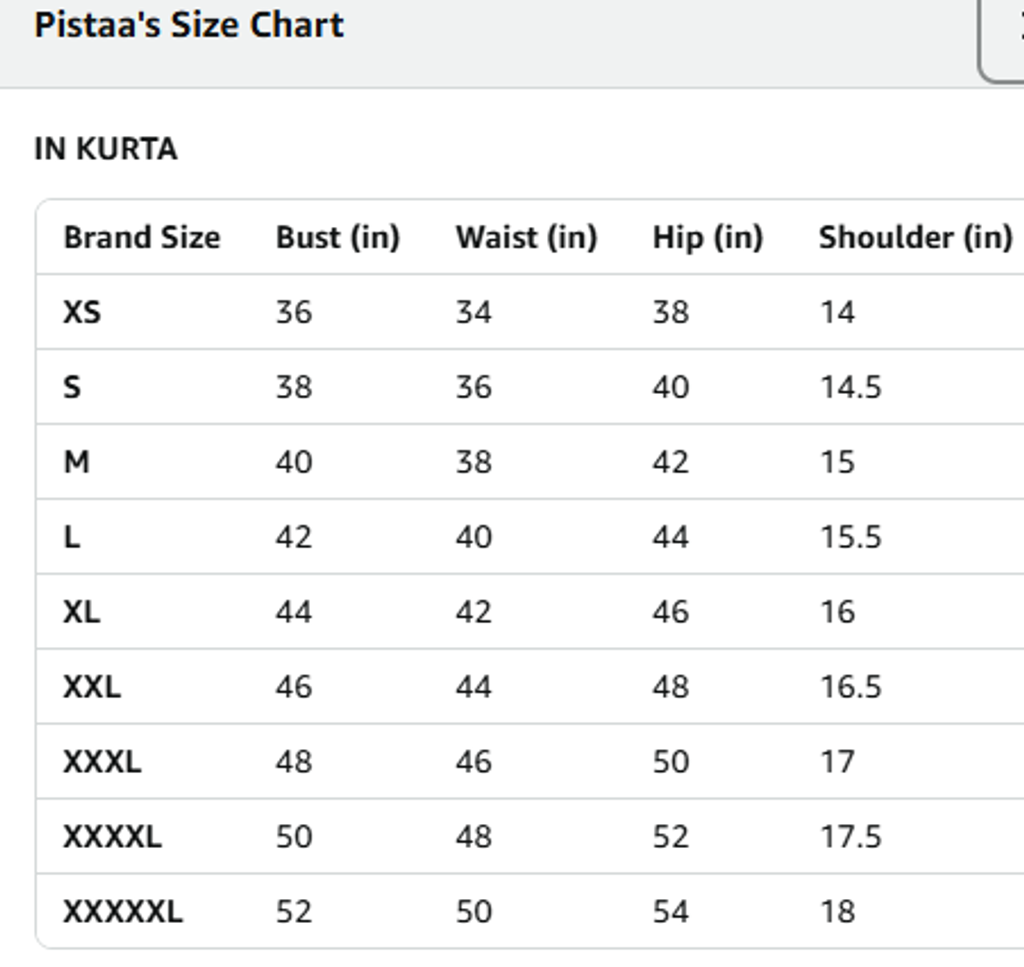
Task: Select the M brand size row label
Action: pos(76,462)
